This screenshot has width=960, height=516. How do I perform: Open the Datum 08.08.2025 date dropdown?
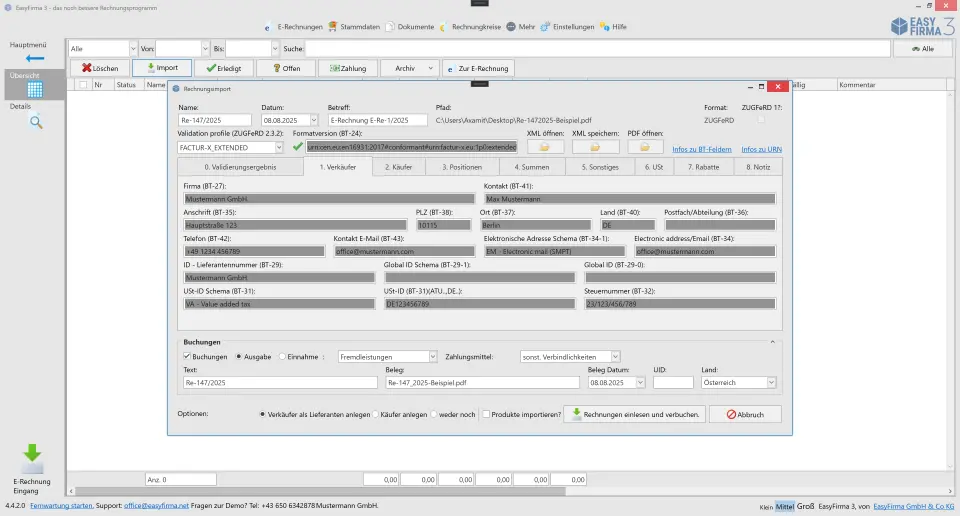(x=313, y=120)
